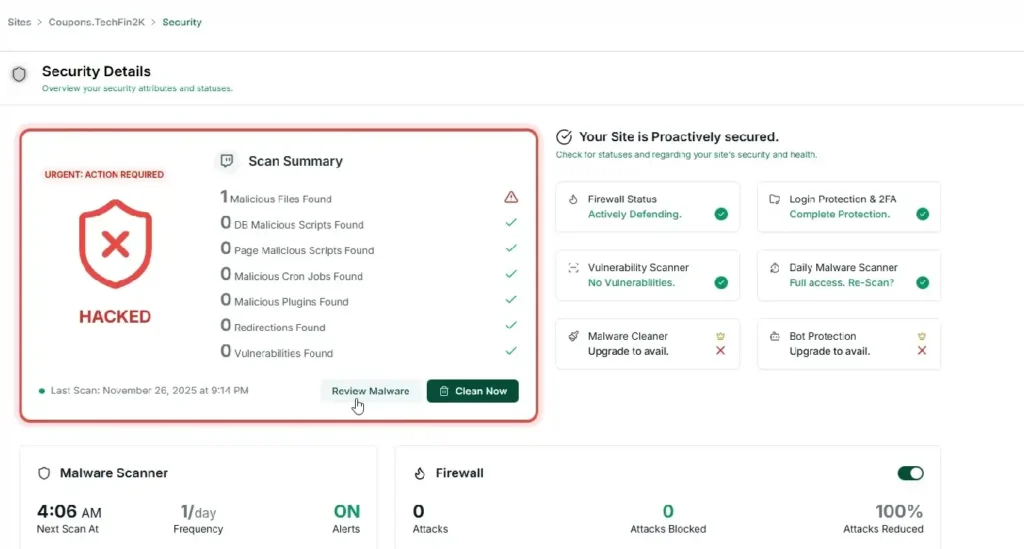Open the Login Protection & 2FA card
This screenshot has height=549, width=1024.
pos(848,207)
